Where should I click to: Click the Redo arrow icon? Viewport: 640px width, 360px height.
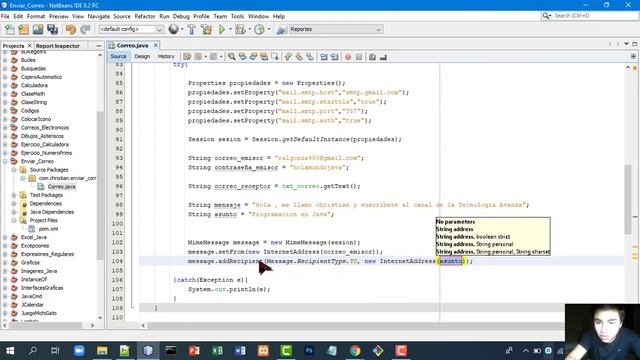click(85, 29)
